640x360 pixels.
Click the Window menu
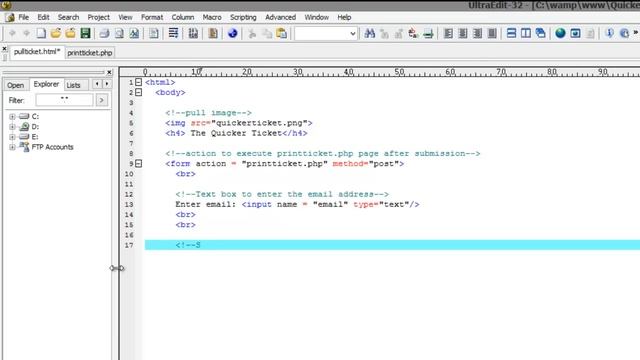tap(316, 17)
